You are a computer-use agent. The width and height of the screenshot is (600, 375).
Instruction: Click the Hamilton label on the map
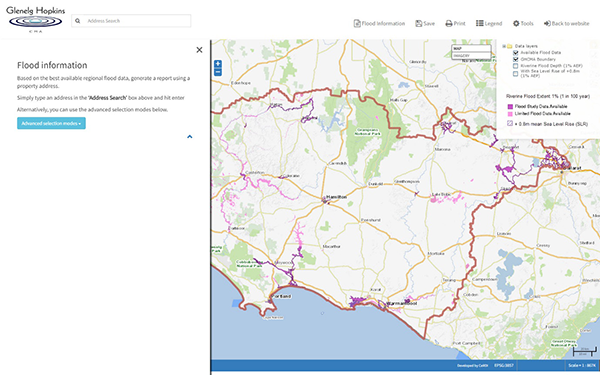(x=337, y=197)
